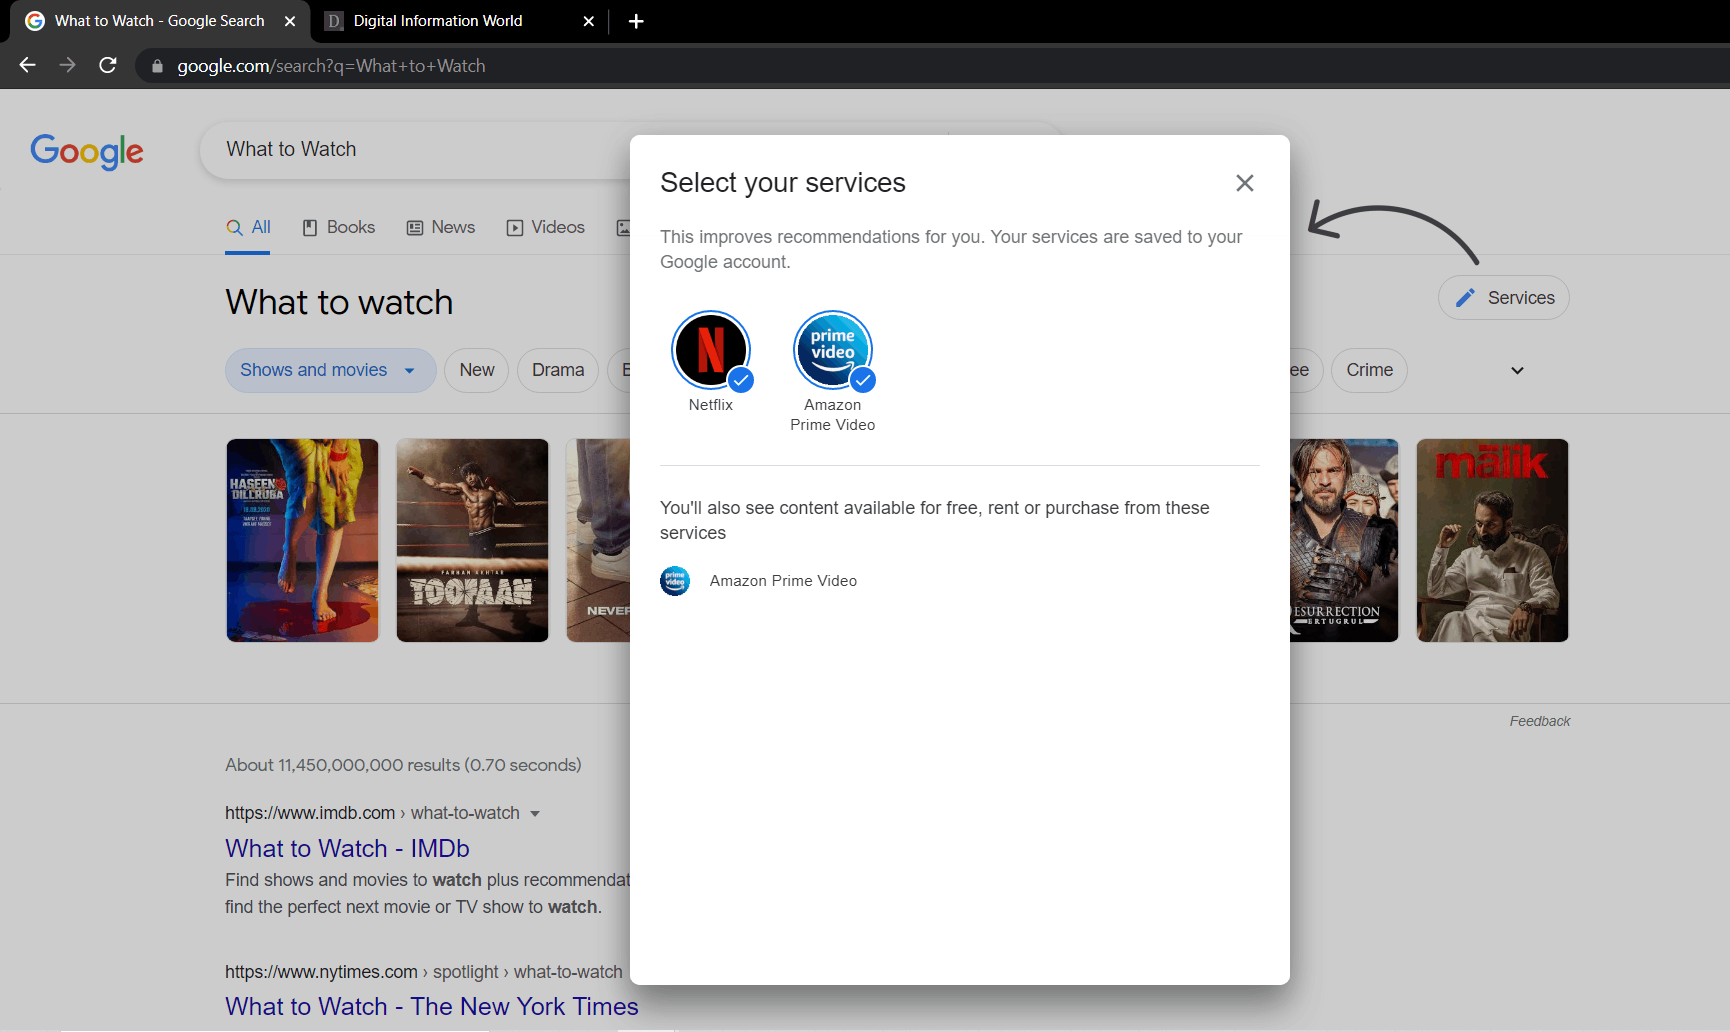The width and height of the screenshot is (1730, 1032).
Task: Uncheck Netflix as a selected service
Action: click(741, 380)
